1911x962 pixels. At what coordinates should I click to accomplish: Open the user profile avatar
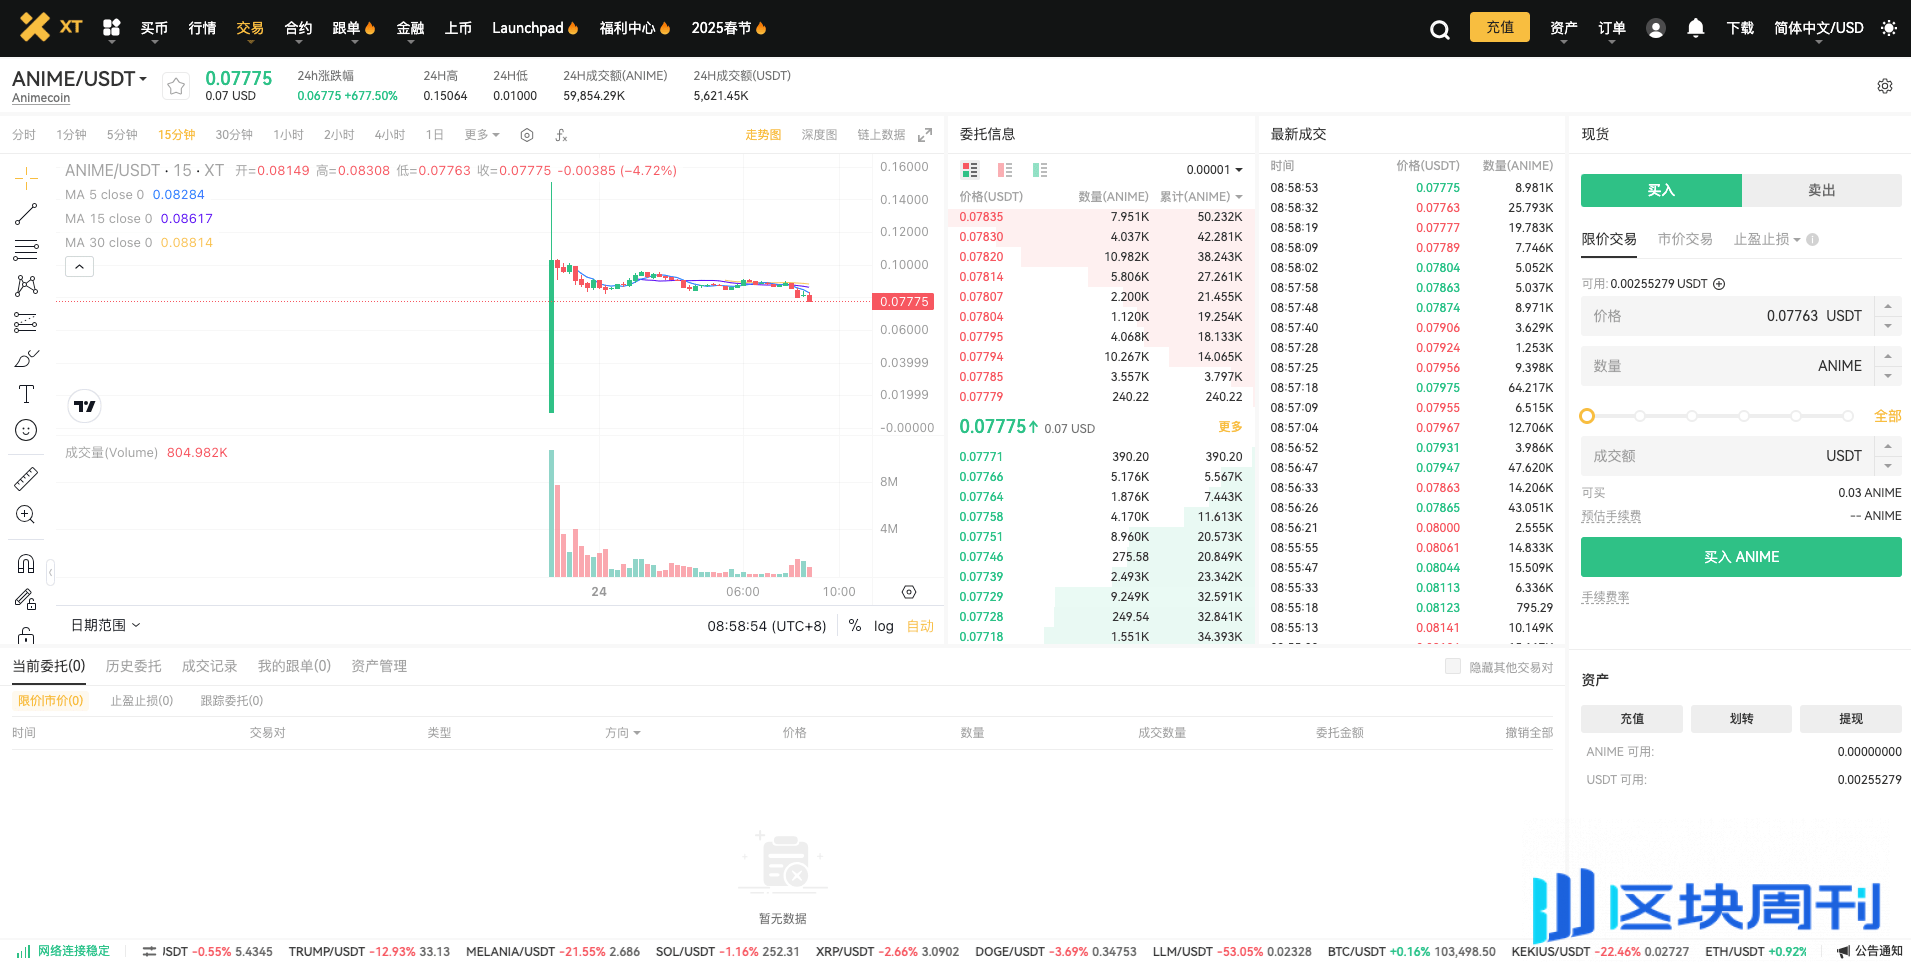click(1655, 28)
